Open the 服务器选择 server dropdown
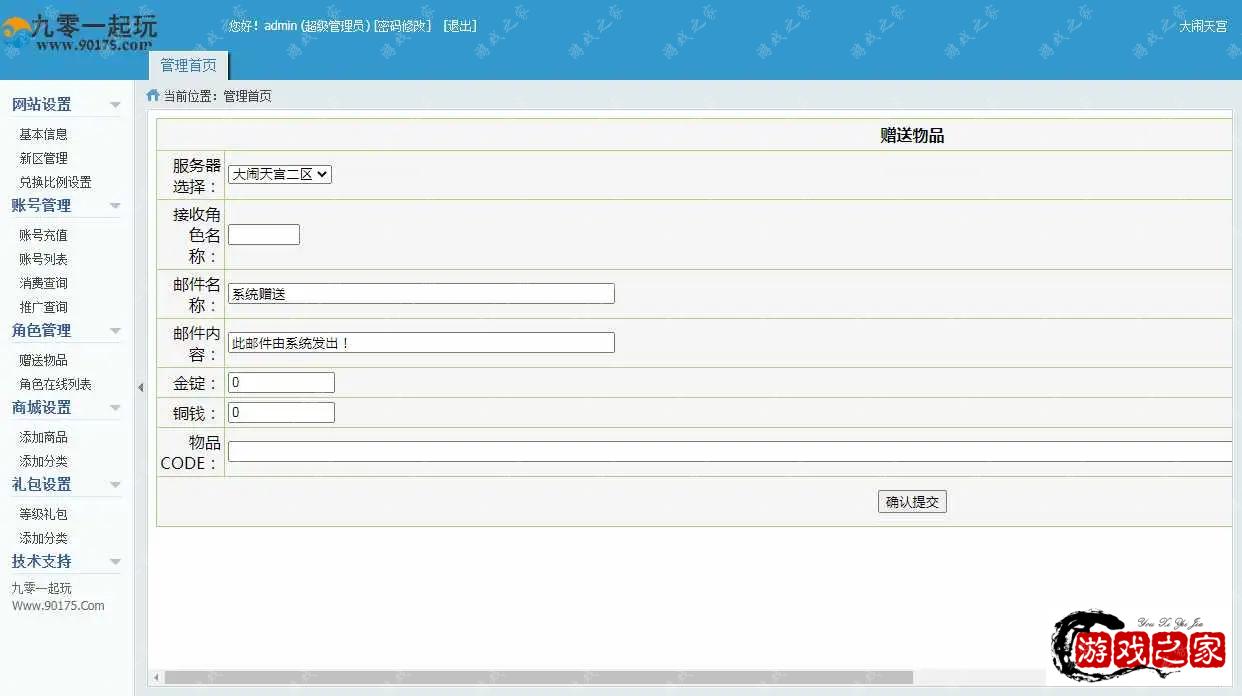This screenshot has height=696, width=1242. pos(279,173)
